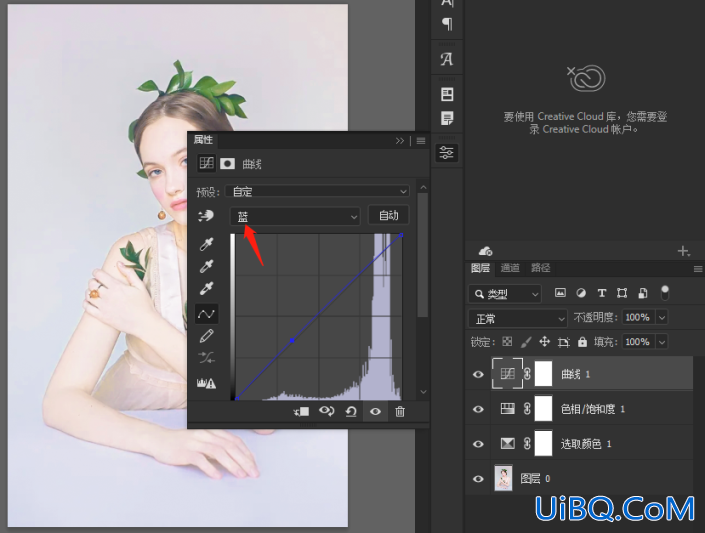The width and height of the screenshot is (705, 533).
Task: Pick the black point eyedropper
Action: [206, 244]
